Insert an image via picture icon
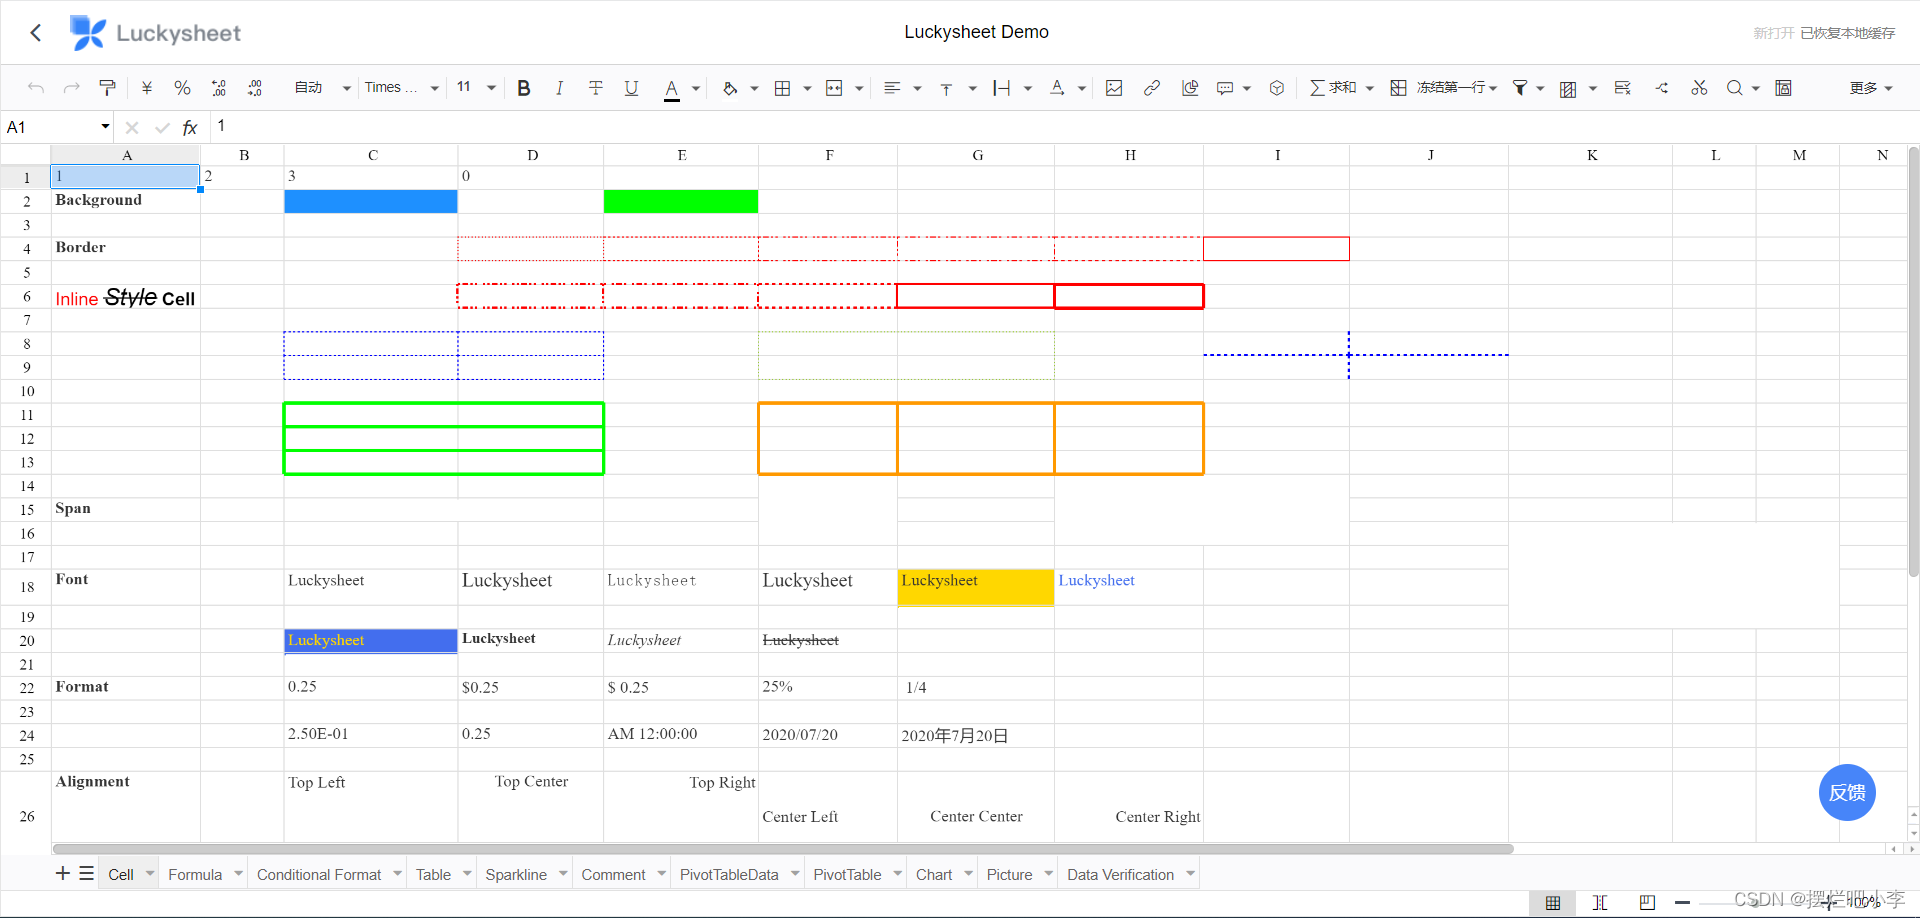Viewport: 1920px width, 918px height. (1114, 88)
